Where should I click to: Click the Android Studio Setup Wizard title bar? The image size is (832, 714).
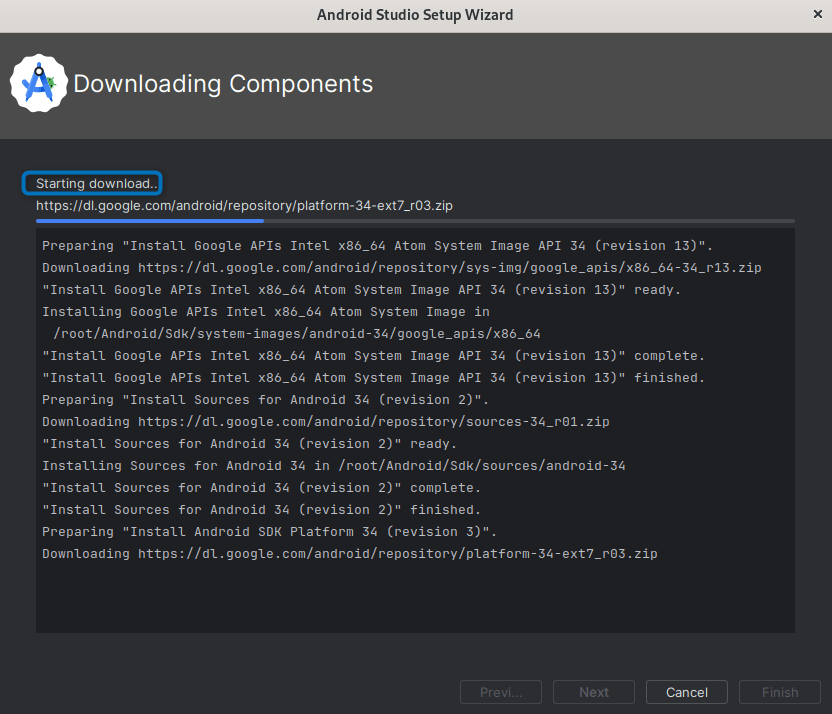click(415, 14)
